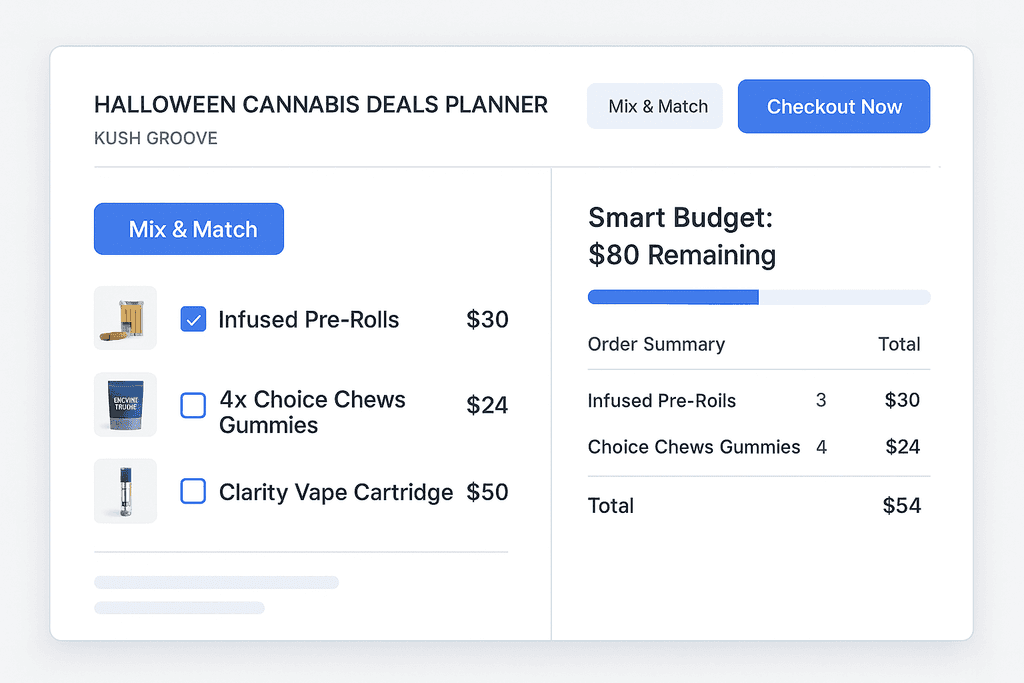Click the Infused Pre-Rolls item label
1024x683 pixels.
click(308, 320)
